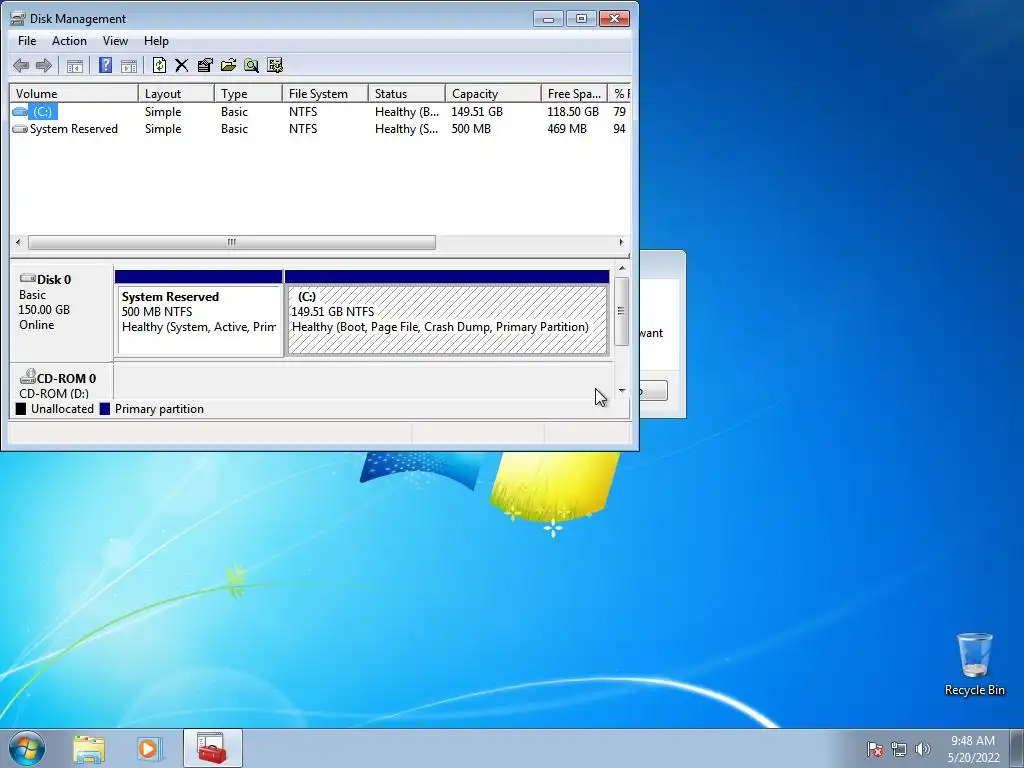1024x768 pixels.
Task: Select the Disk 0 label panel
Action: pyautogui.click(x=61, y=312)
